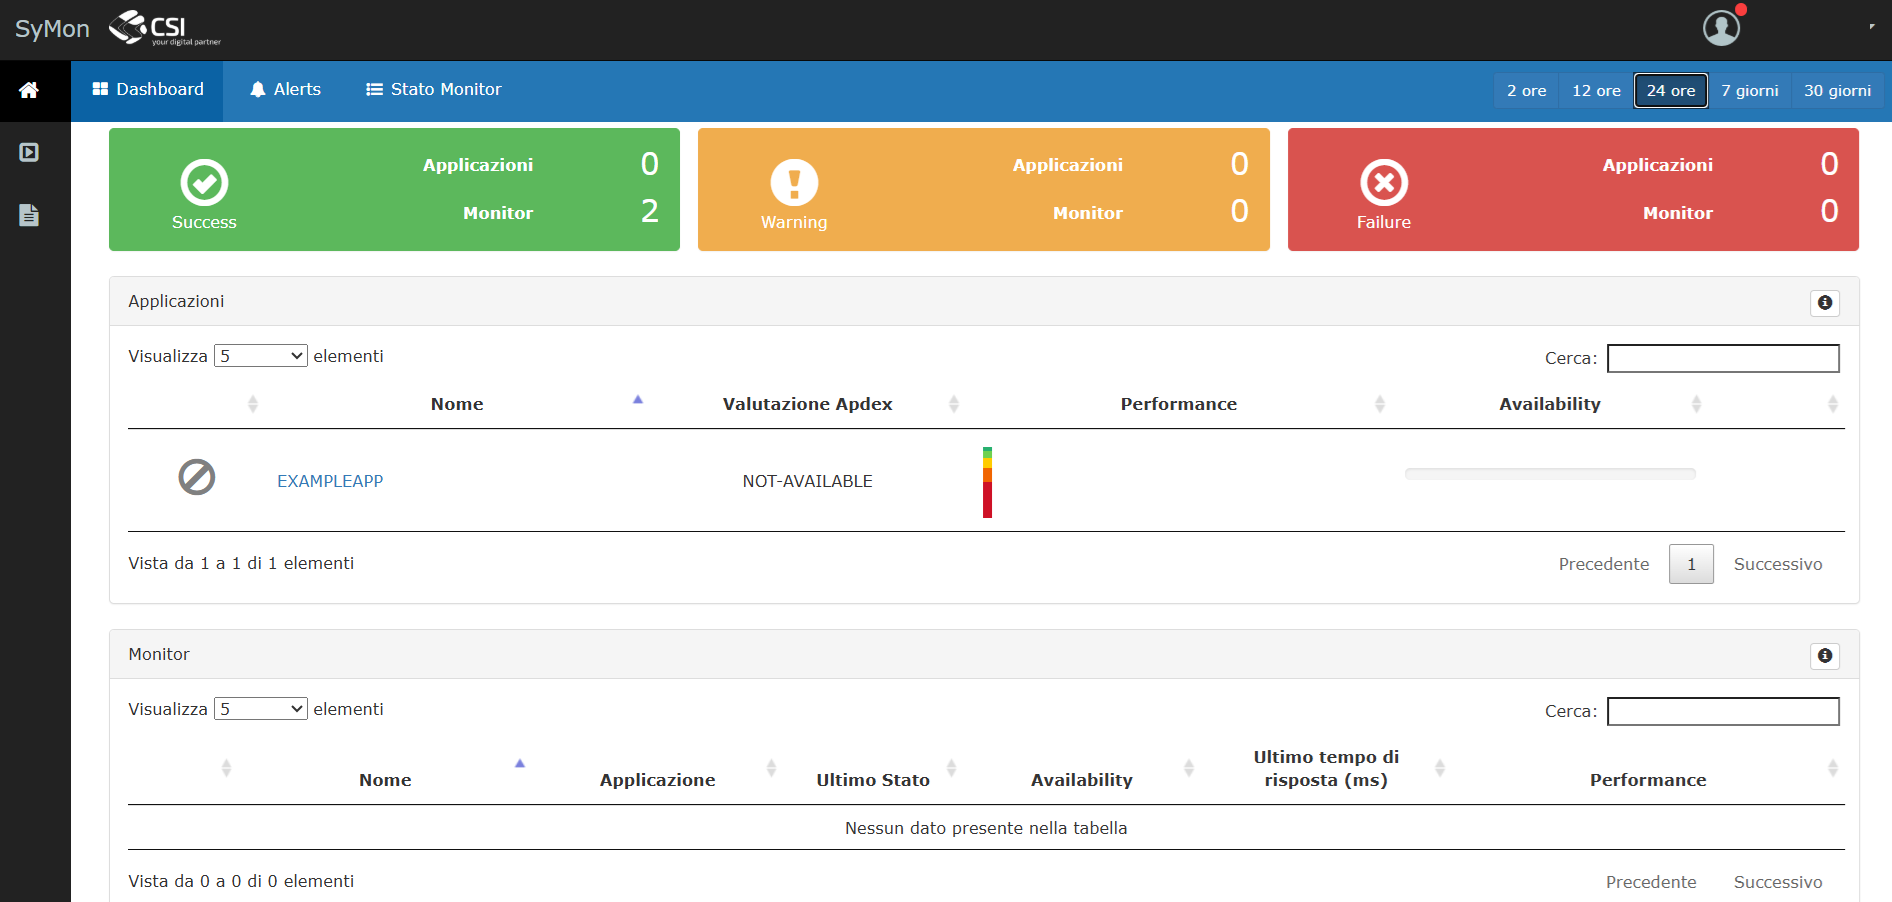The height and width of the screenshot is (902, 1892).
Task: Select the Success checkmark icon
Action: (204, 183)
